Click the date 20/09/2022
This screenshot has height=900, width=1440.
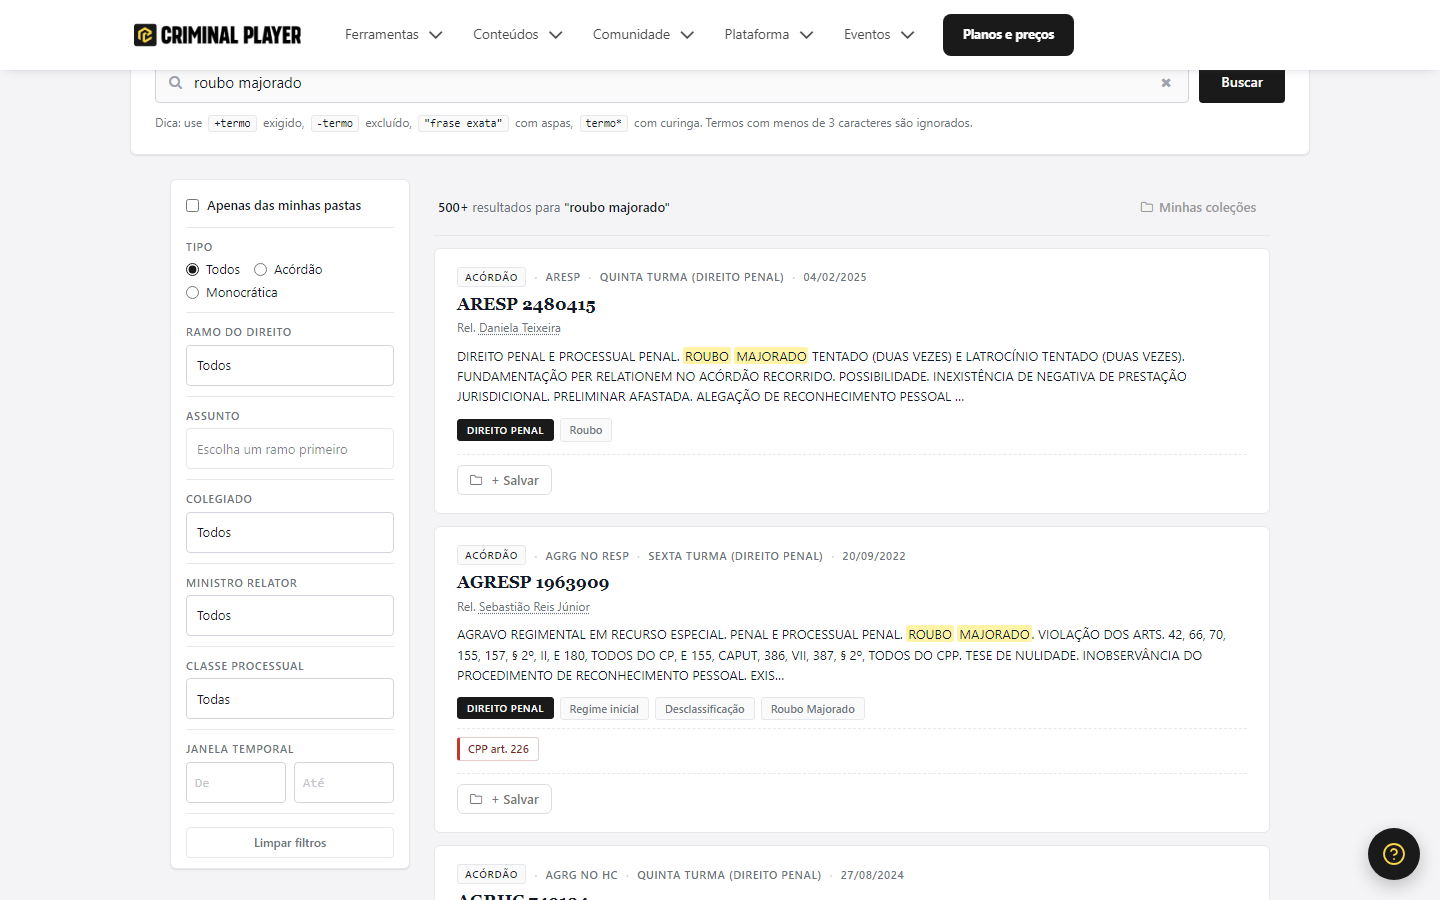tap(874, 556)
